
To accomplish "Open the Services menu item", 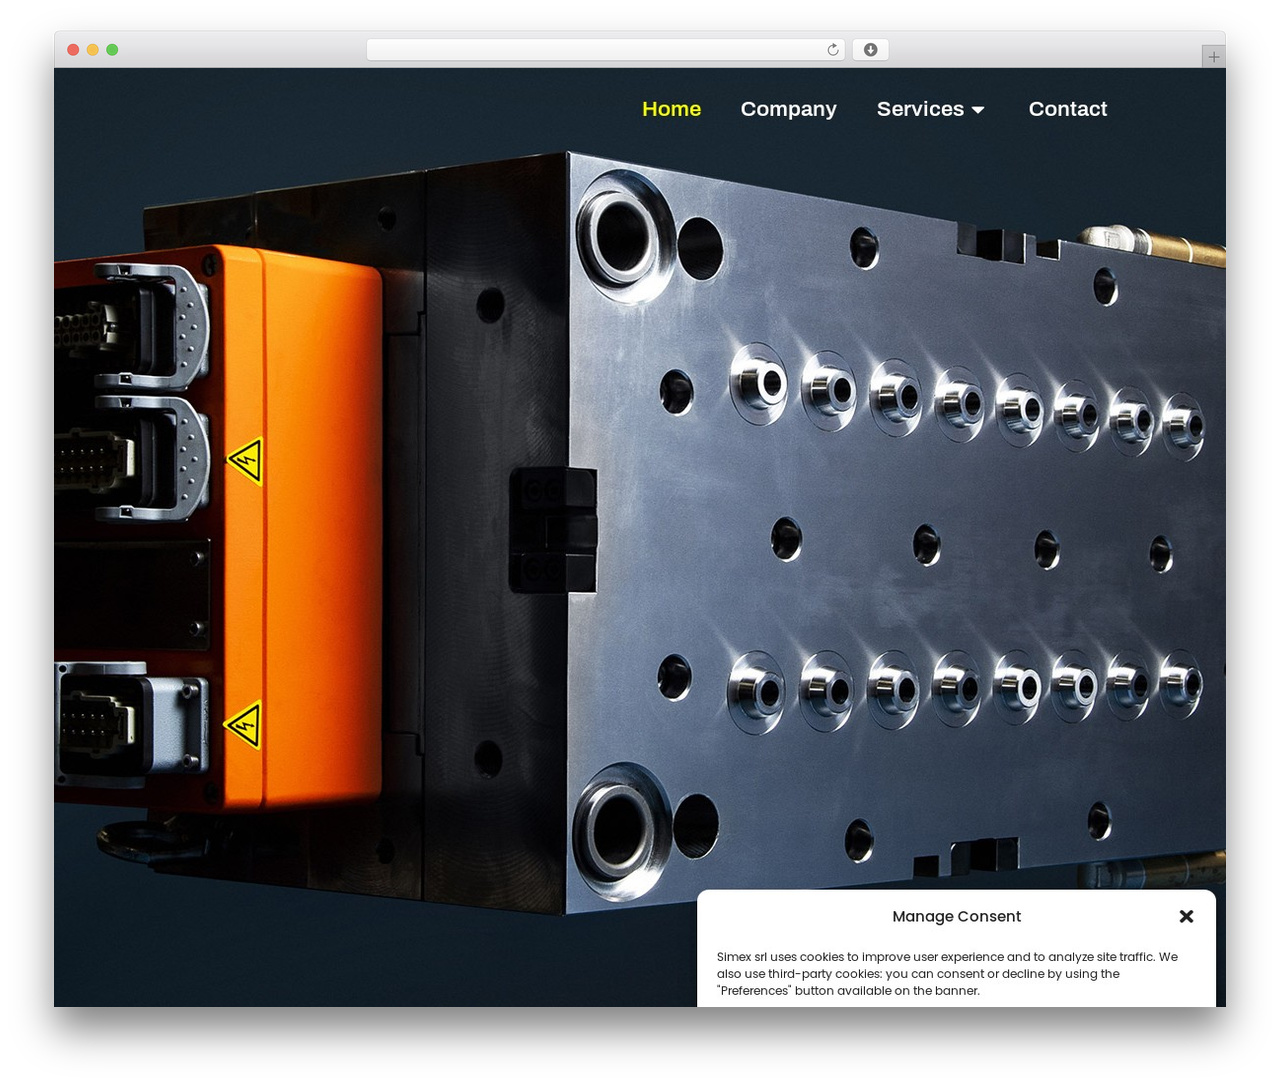I will click(x=920, y=109).
